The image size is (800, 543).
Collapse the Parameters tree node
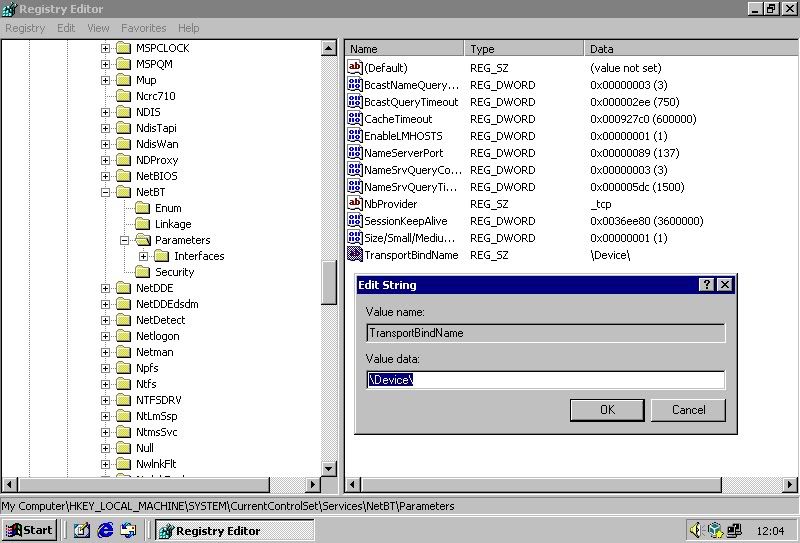tap(124, 240)
